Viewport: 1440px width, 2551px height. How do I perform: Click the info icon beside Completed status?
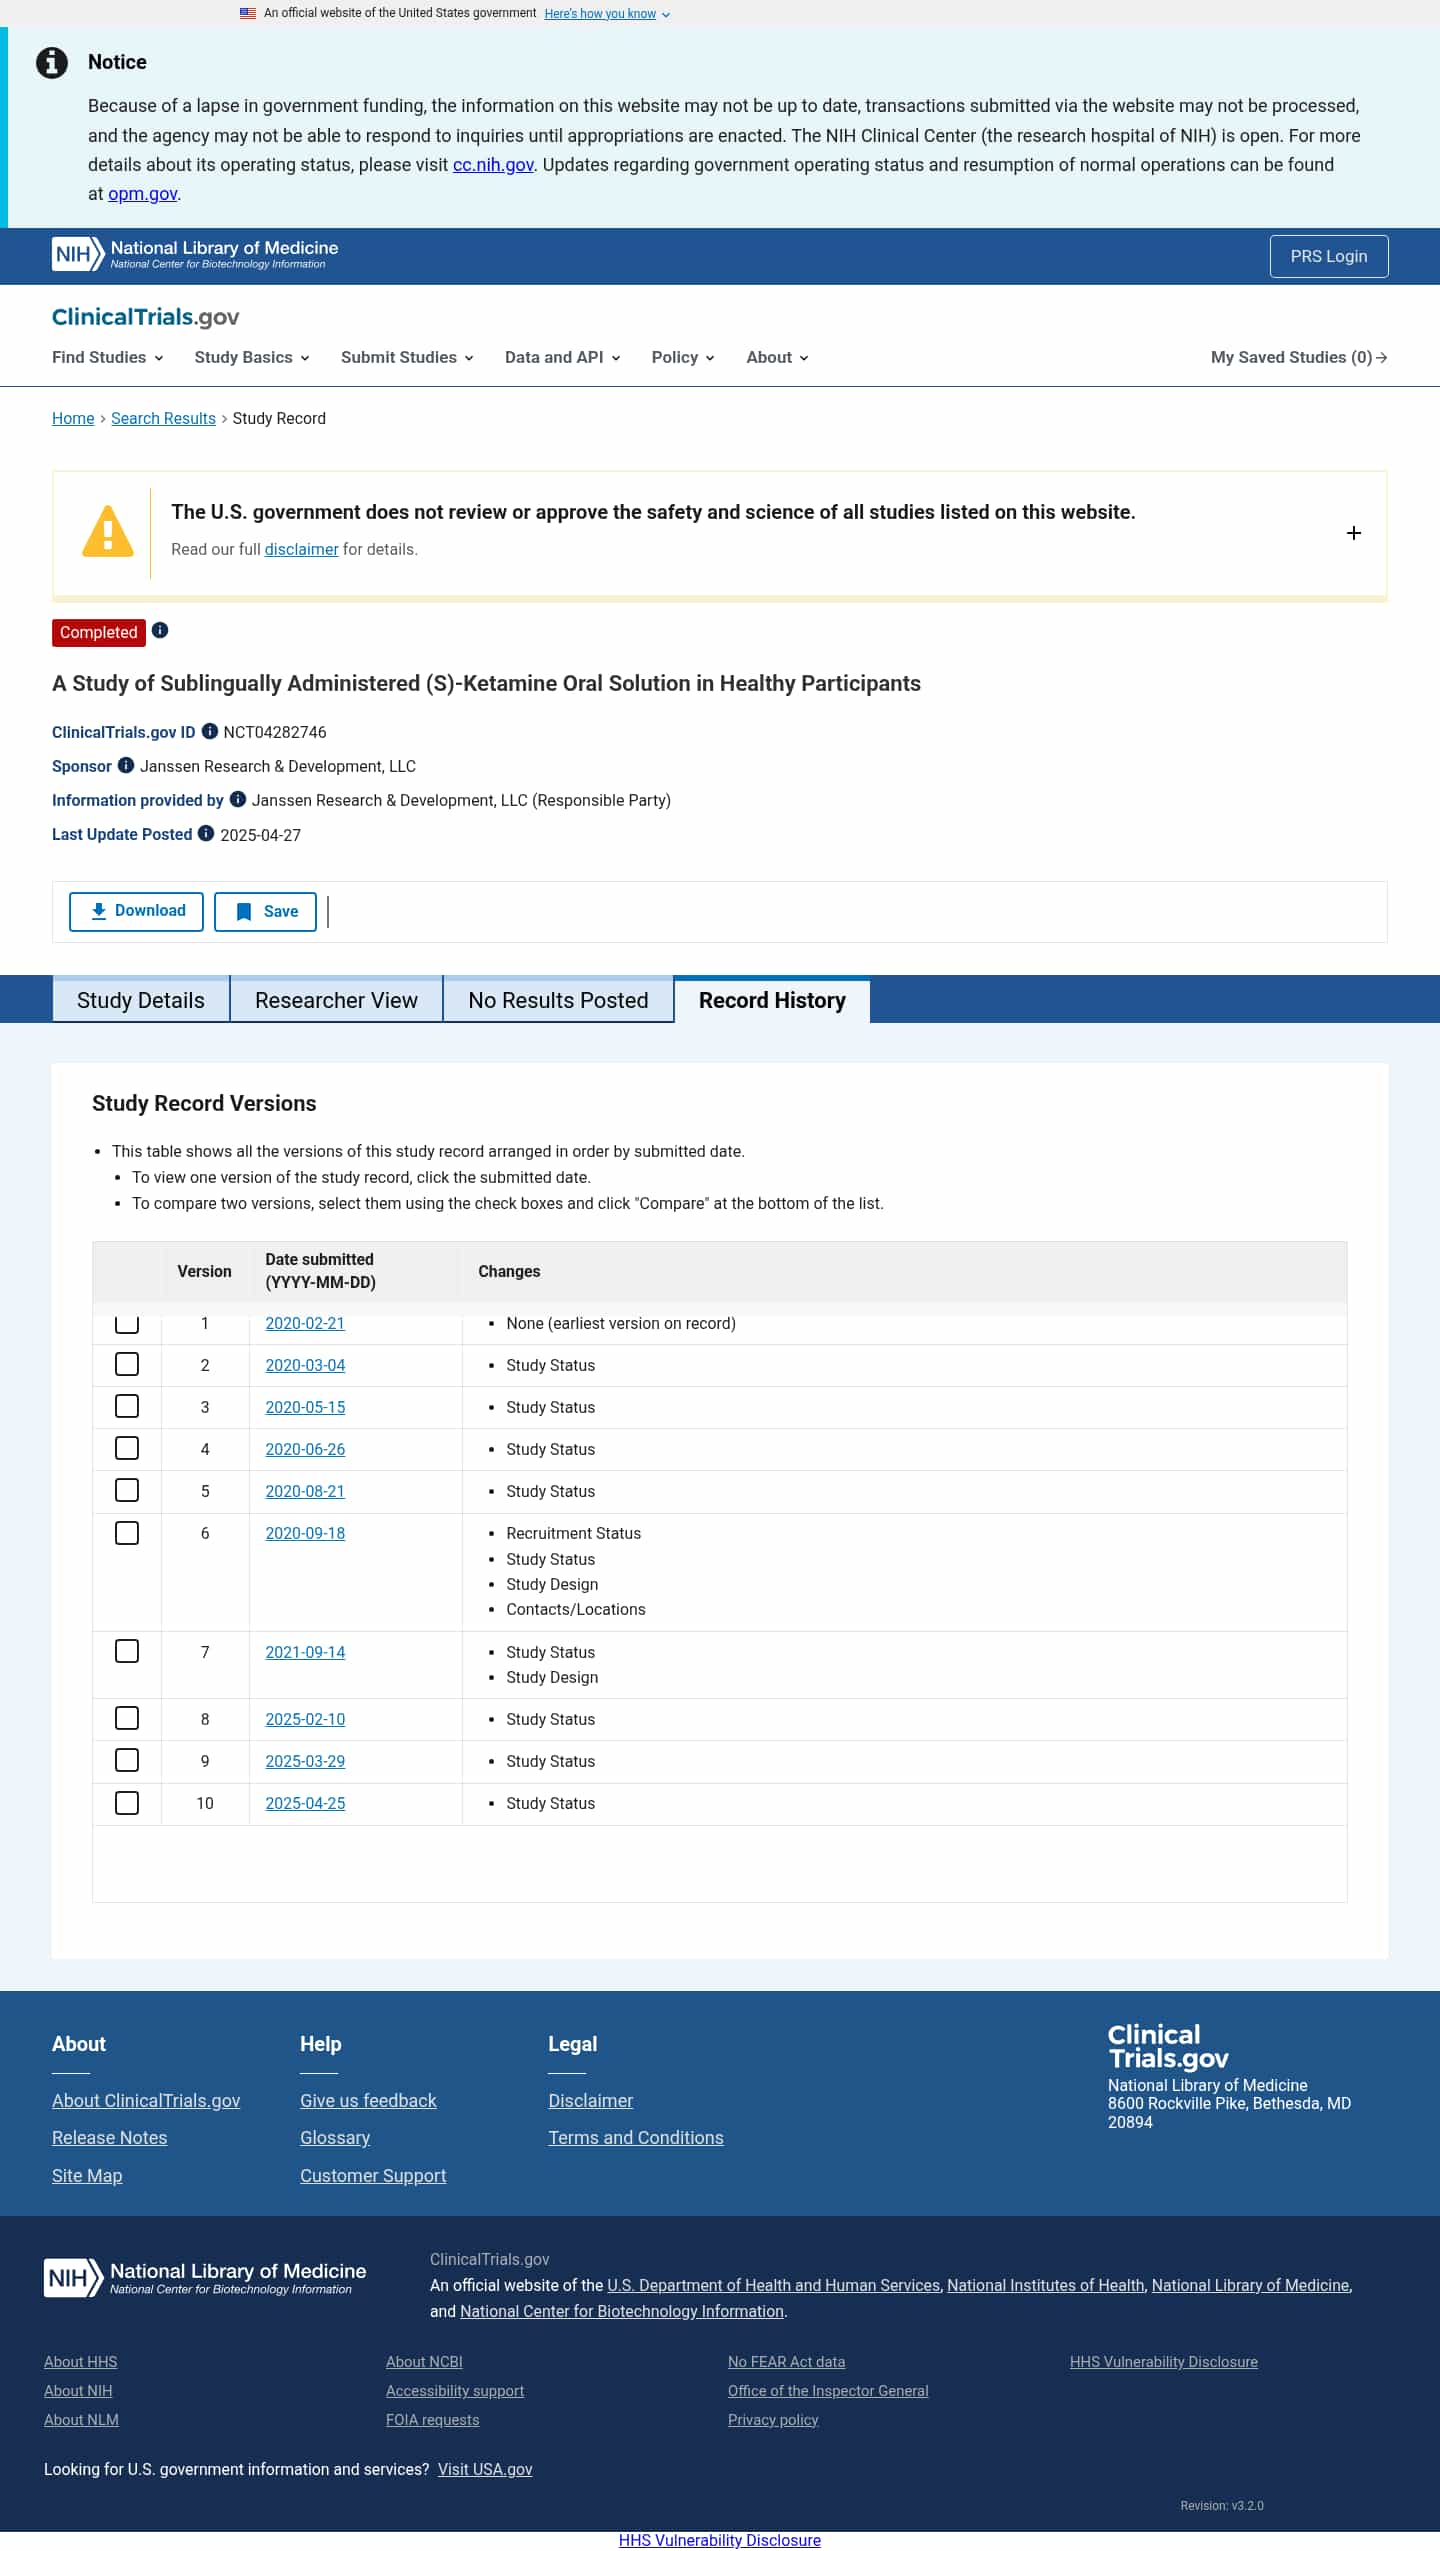coord(160,630)
